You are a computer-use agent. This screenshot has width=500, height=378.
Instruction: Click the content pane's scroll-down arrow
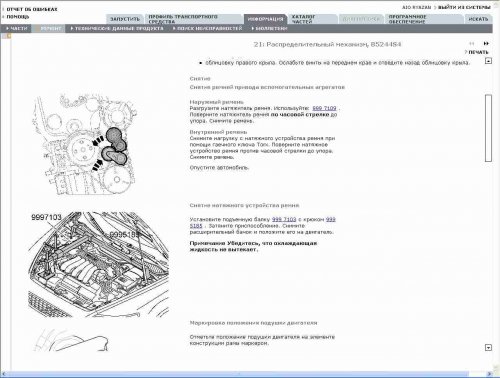point(488,348)
